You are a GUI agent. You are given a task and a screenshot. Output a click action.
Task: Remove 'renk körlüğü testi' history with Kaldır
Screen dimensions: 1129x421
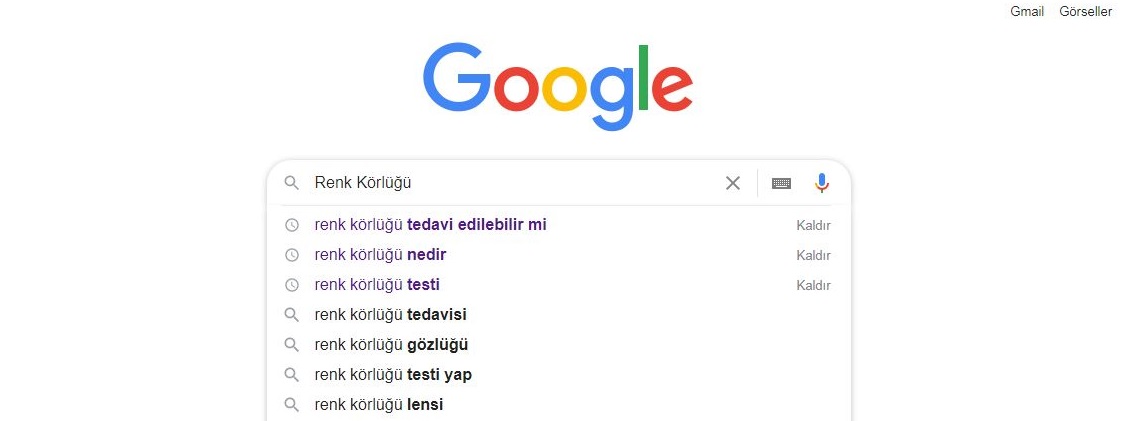point(814,286)
